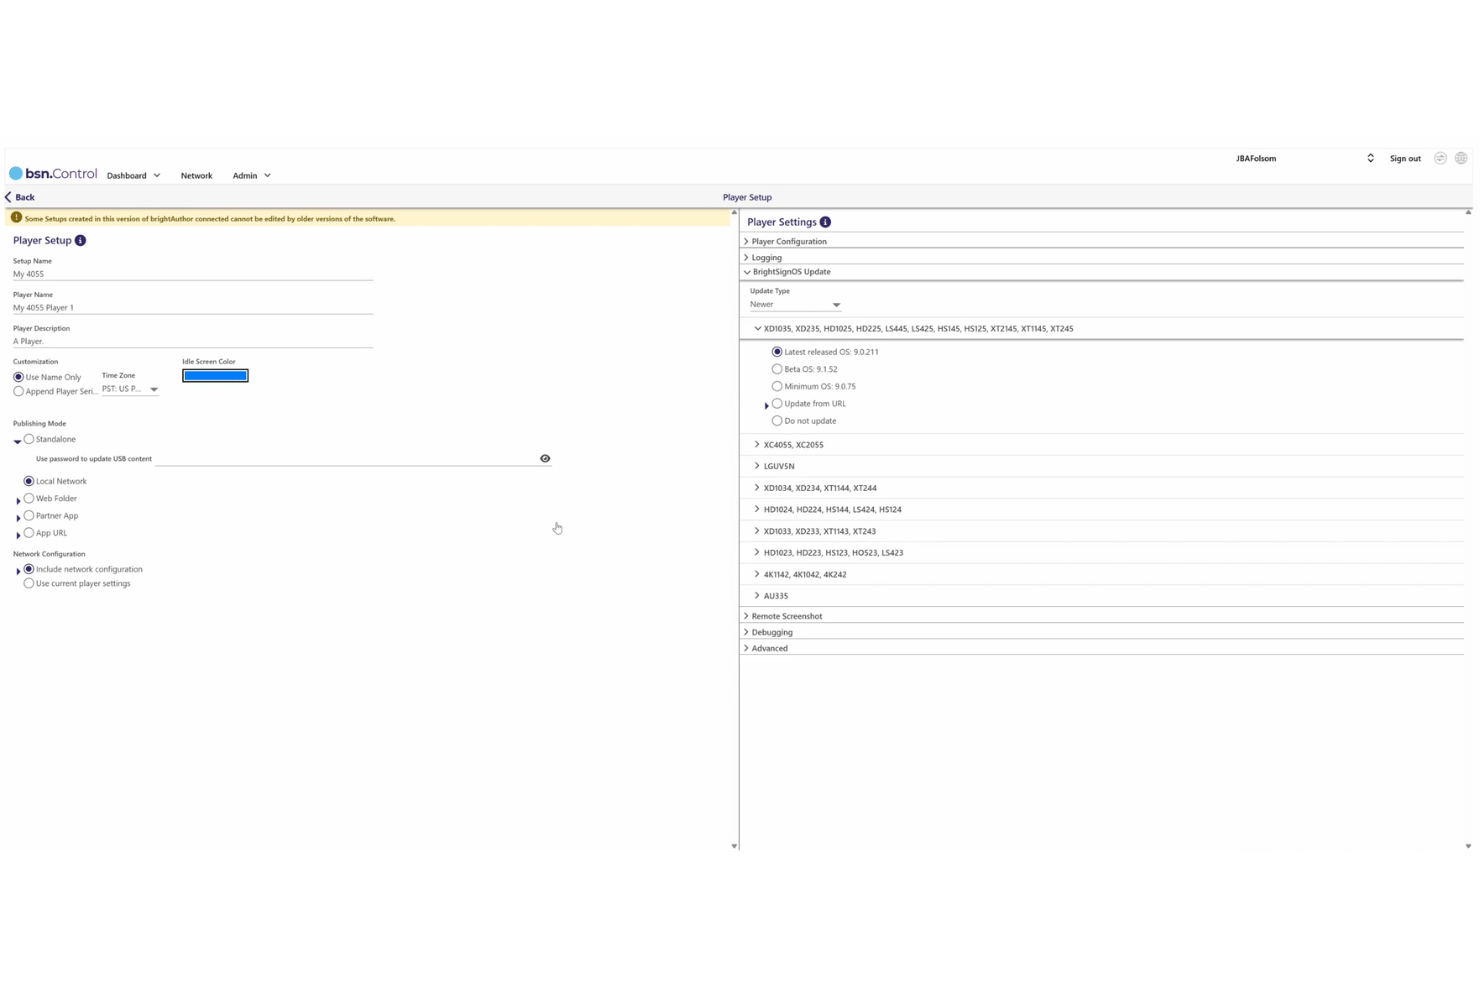Select Append Player Serial radio button
Screen dimensions: 1480x987
click(18, 391)
